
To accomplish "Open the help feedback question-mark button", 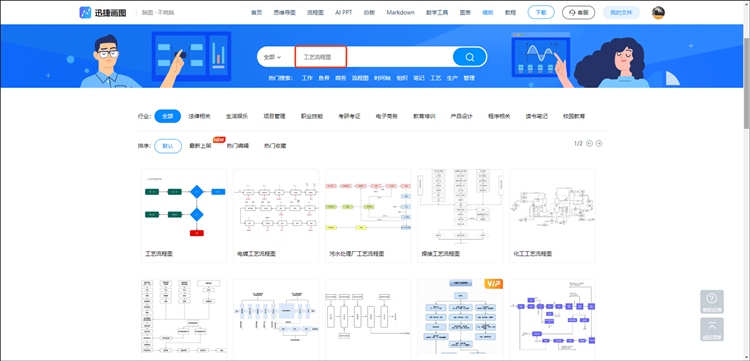I will [712, 302].
